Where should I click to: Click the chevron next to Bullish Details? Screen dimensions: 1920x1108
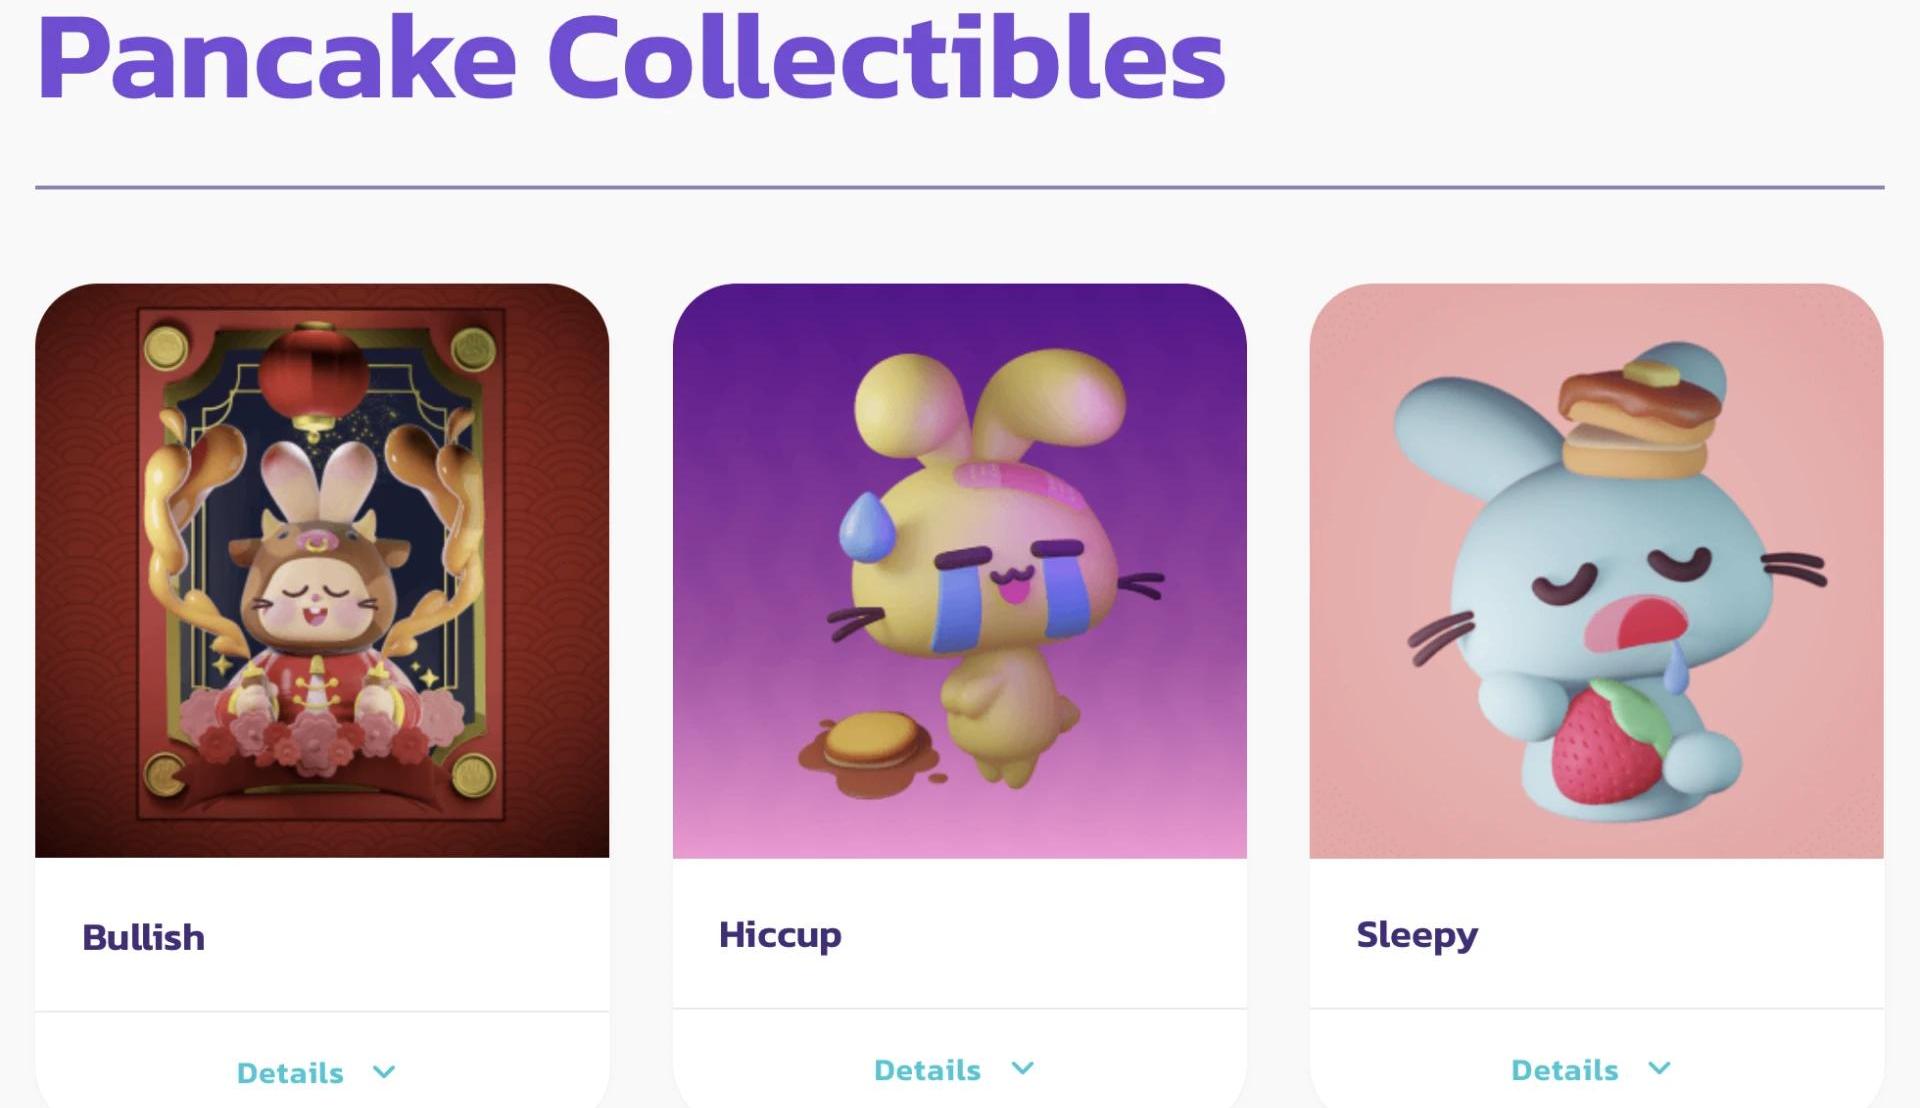click(x=384, y=1072)
